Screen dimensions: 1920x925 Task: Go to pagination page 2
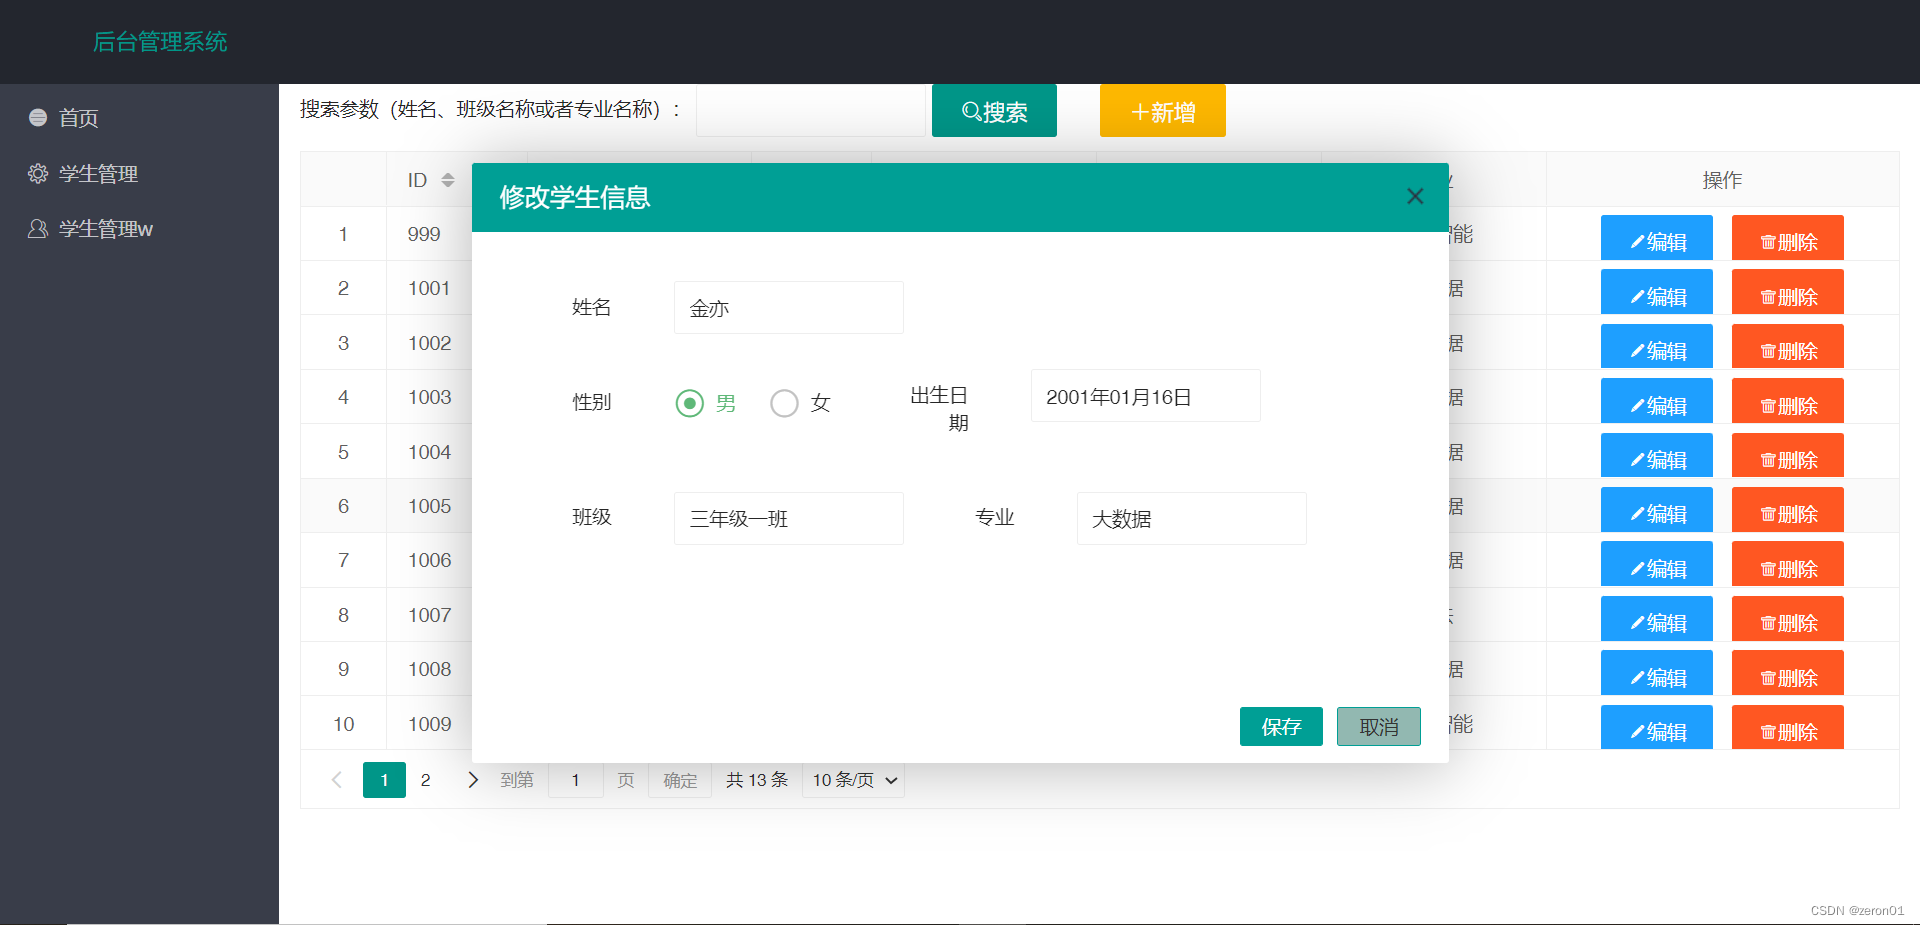coord(426,780)
